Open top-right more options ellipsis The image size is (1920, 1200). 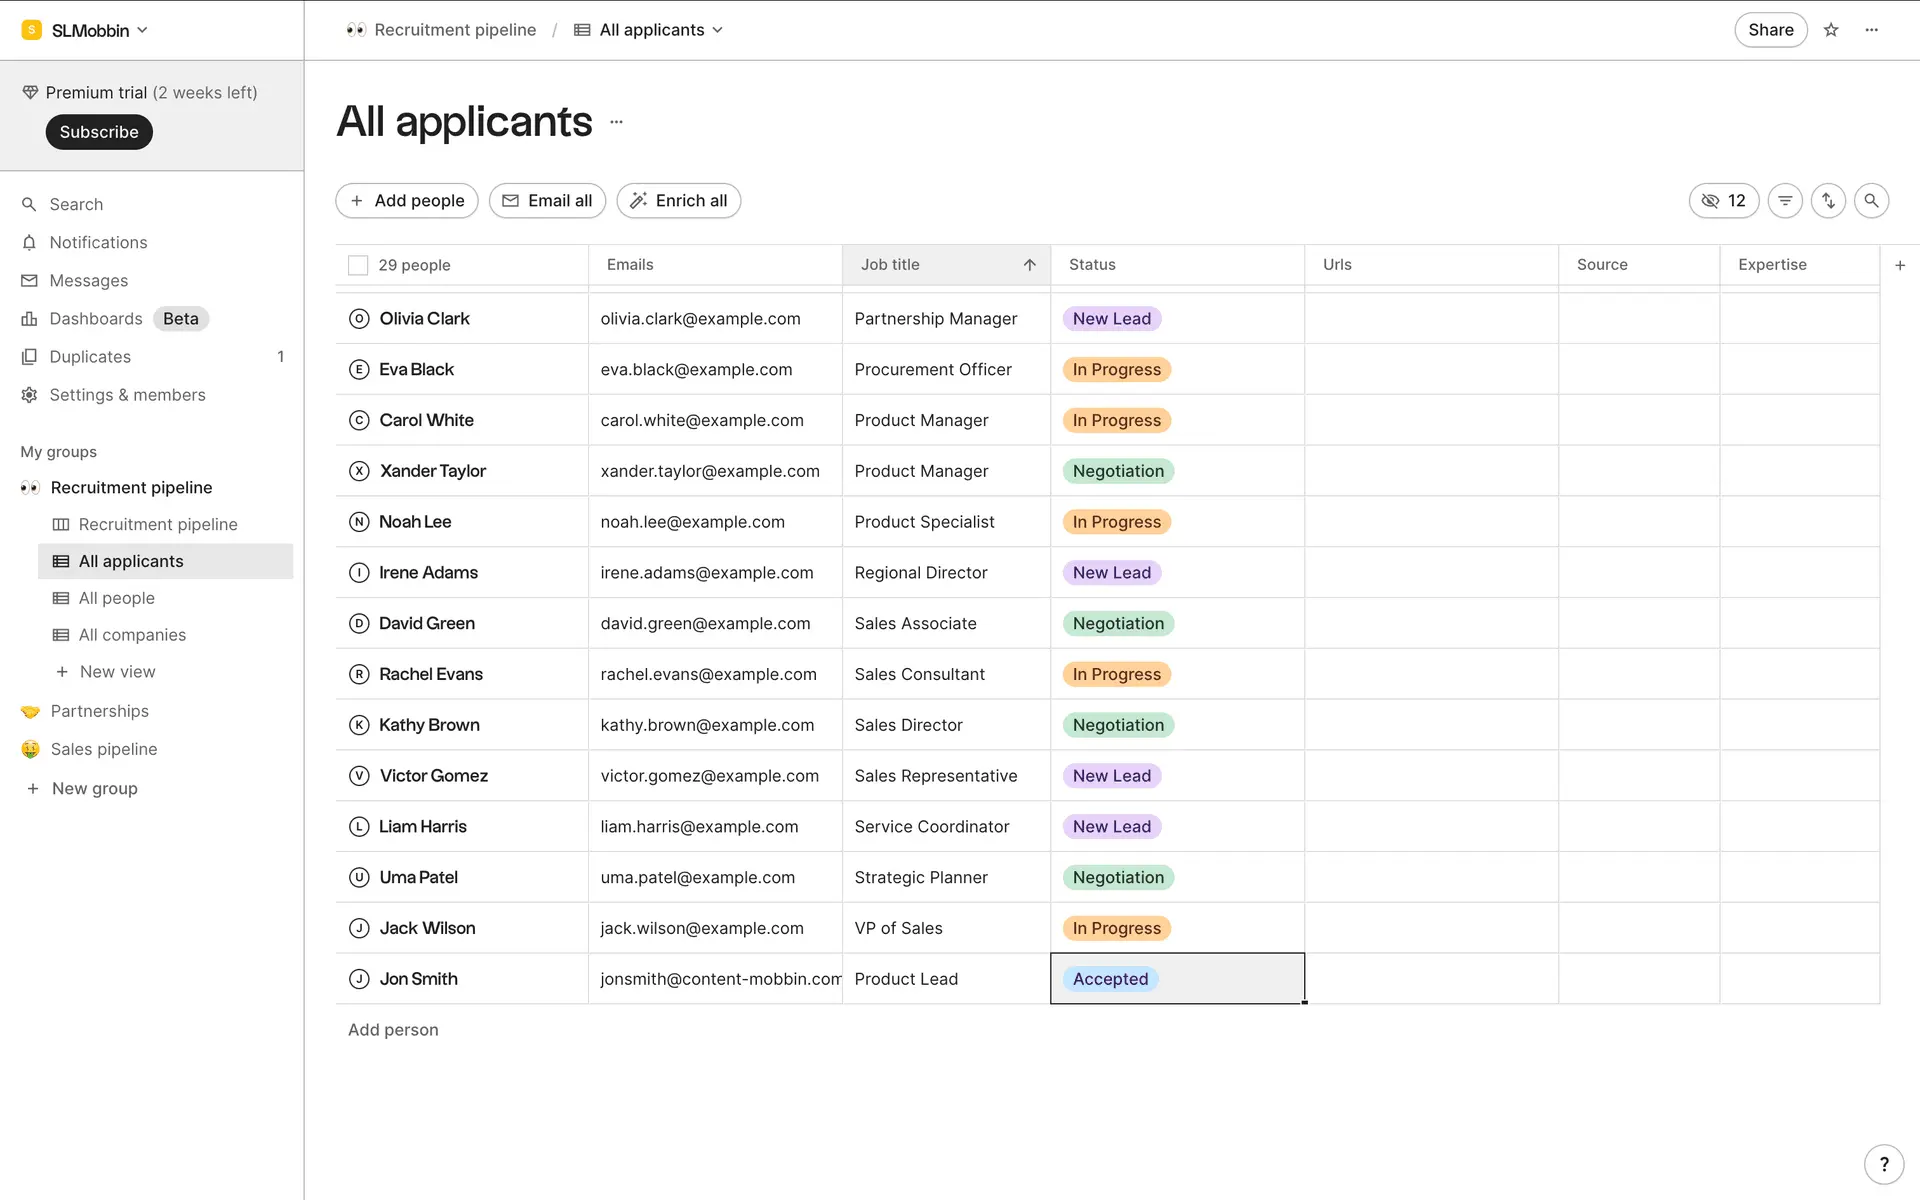pyautogui.click(x=1872, y=30)
